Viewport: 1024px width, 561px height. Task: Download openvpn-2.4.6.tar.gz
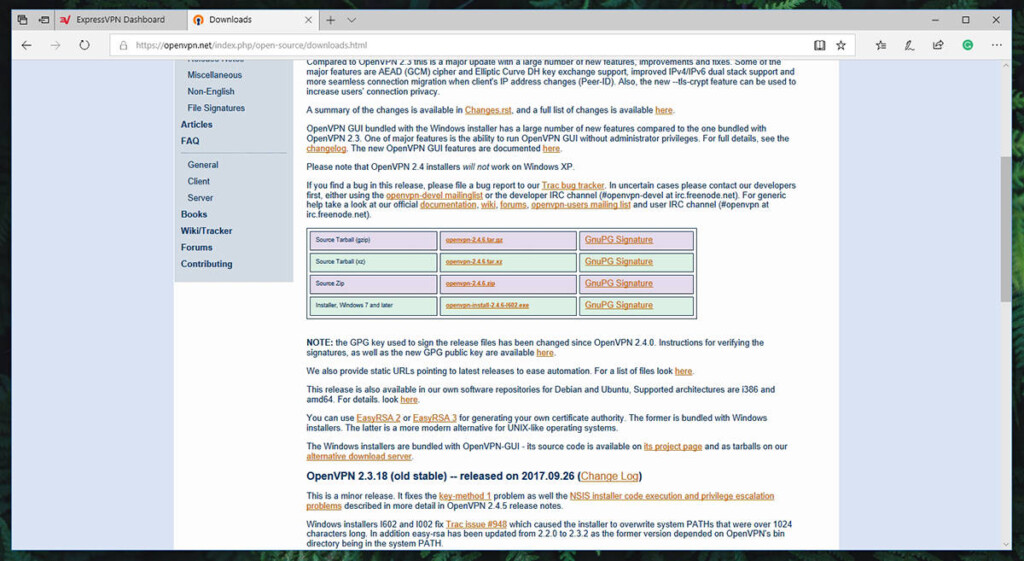pos(474,240)
